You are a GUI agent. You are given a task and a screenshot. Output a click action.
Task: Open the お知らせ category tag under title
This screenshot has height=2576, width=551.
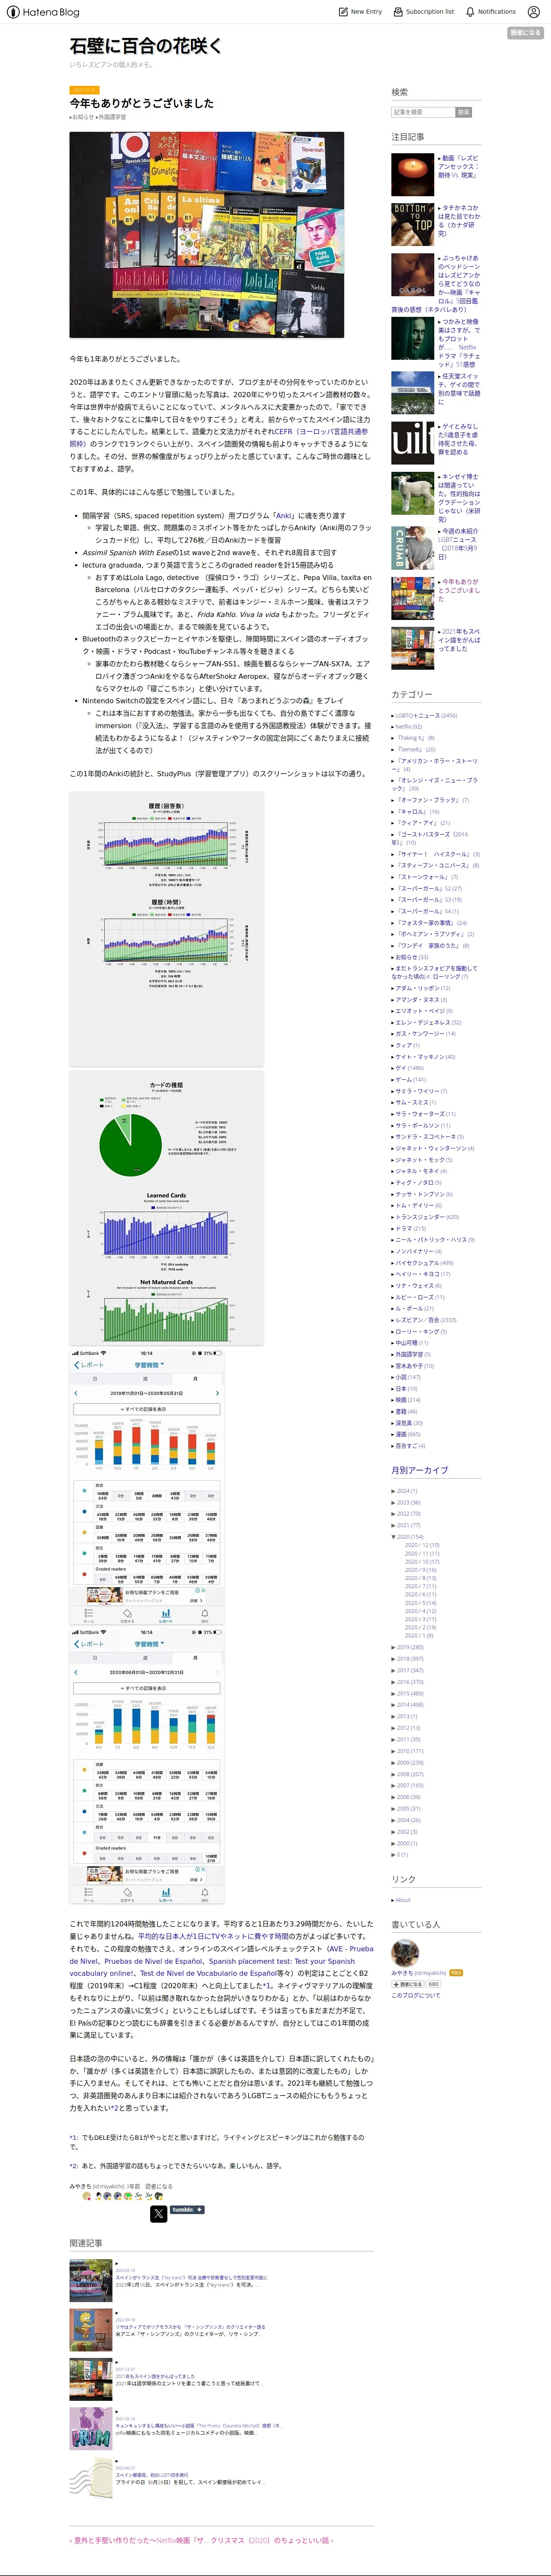tap(82, 117)
